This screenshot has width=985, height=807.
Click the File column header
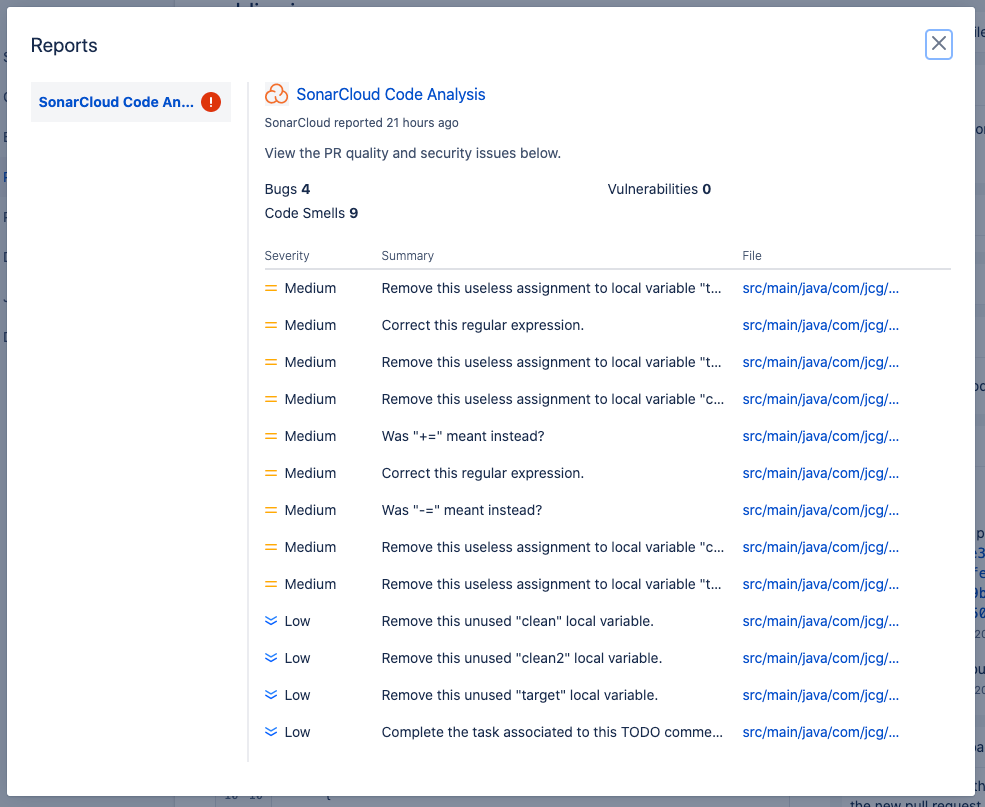752,256
